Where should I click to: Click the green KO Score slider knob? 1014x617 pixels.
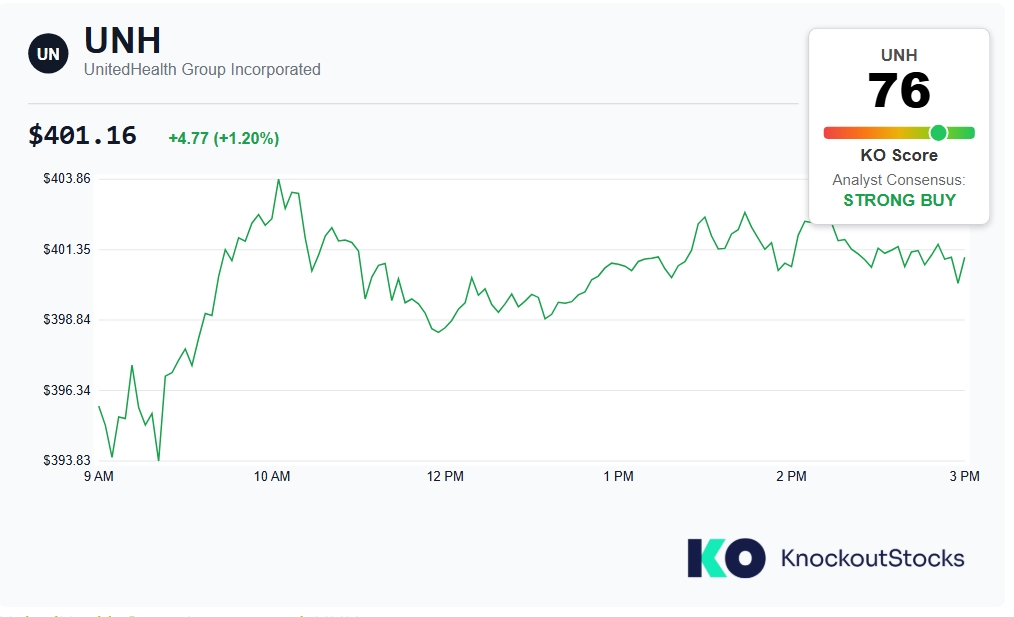pyautogui.click(x=938, y=133)
